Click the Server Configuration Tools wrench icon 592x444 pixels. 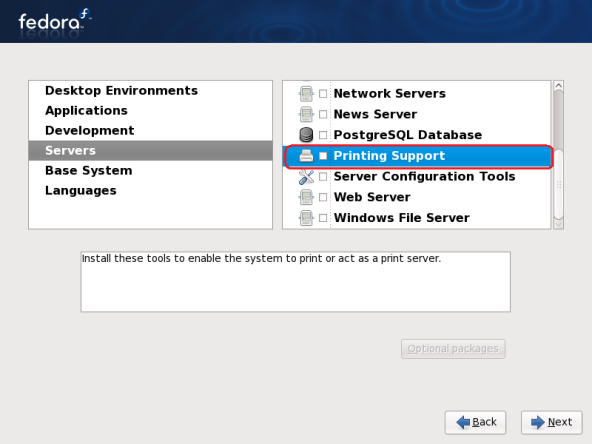click(306, 177)
